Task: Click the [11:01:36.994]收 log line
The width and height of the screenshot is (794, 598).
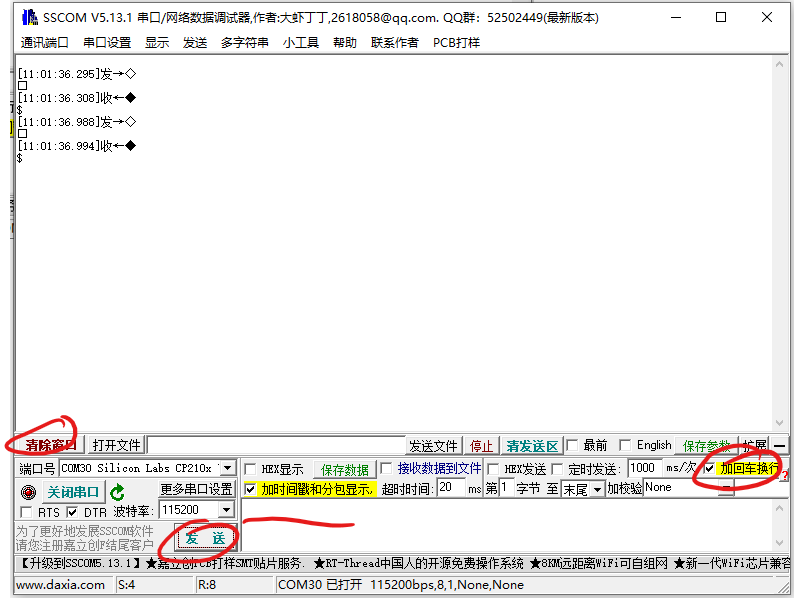Action: (77, 146)
